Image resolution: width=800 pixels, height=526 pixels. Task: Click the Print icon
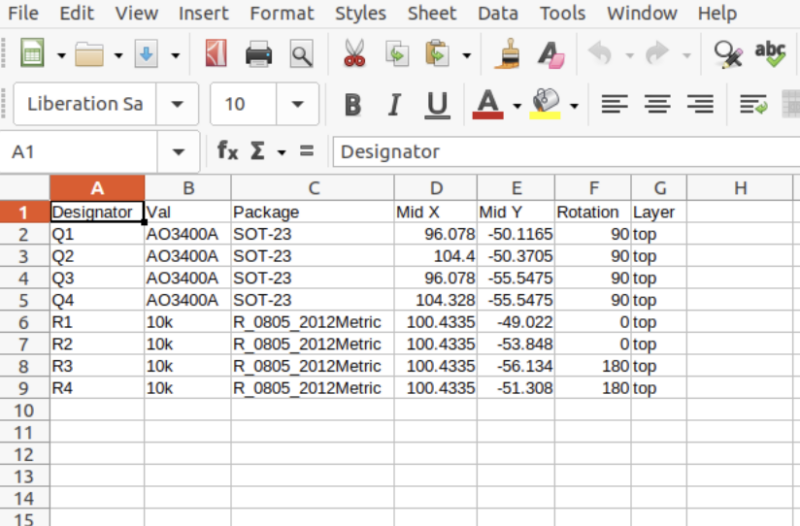[259, 54]
